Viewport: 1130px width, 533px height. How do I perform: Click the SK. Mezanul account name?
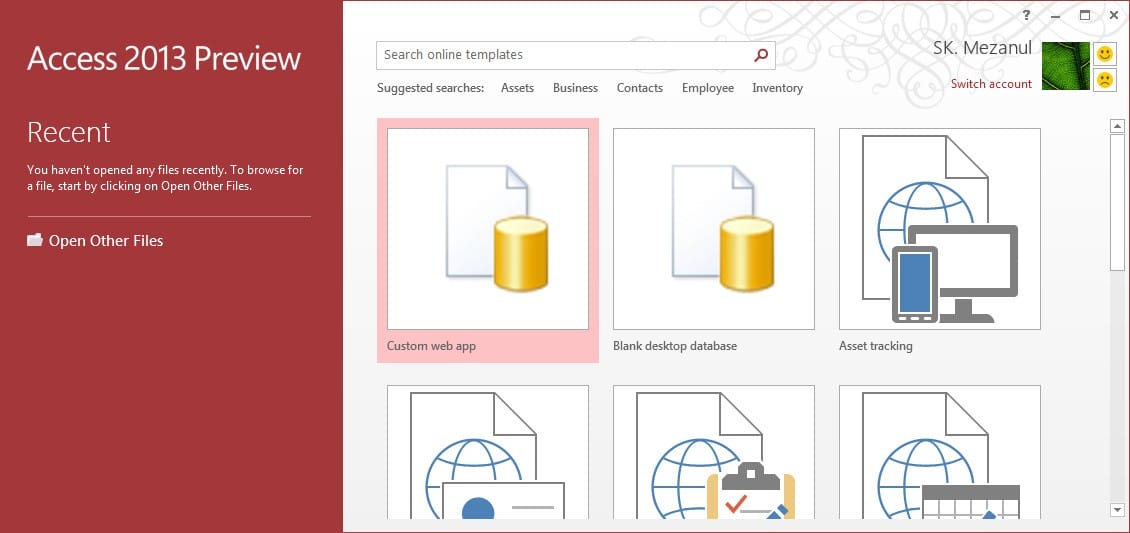(982, 48)
